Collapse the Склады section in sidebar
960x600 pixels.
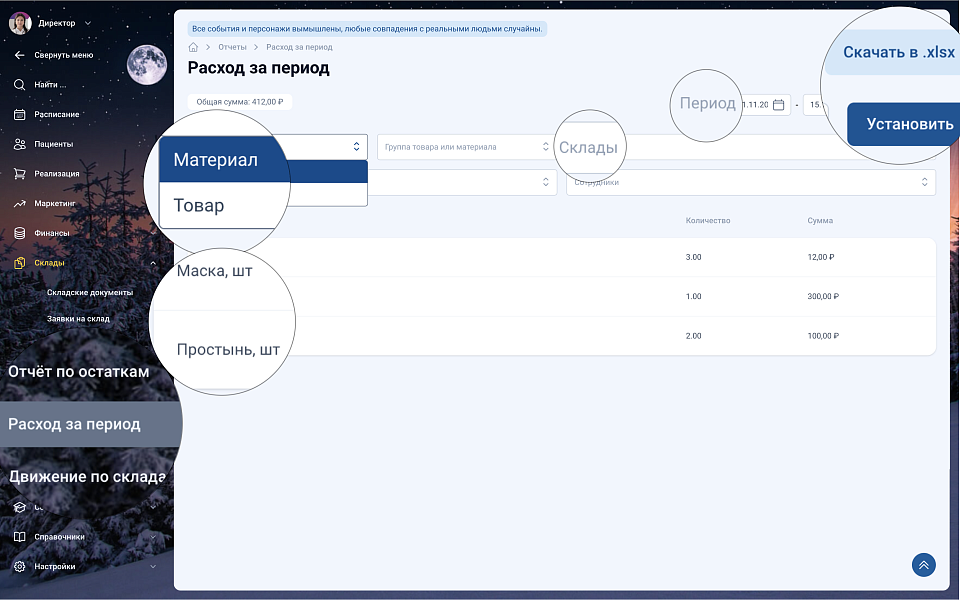pos(153,263)
